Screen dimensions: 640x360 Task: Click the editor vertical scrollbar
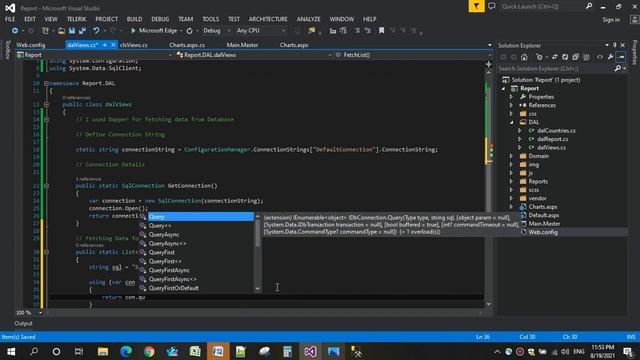click(488, 188)
